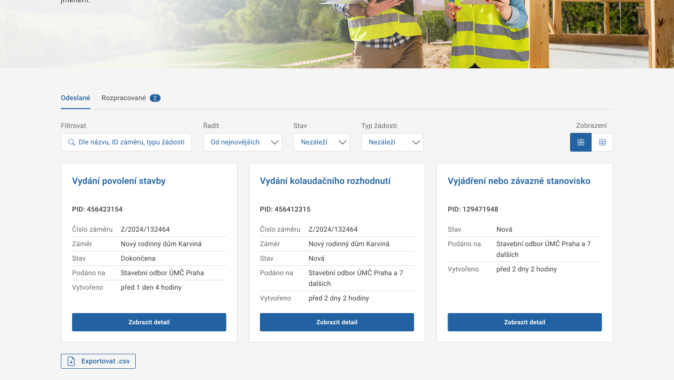674x380 pixels.
Task: Open the Řadit sorting dropdown
Action: coord(242,142)
